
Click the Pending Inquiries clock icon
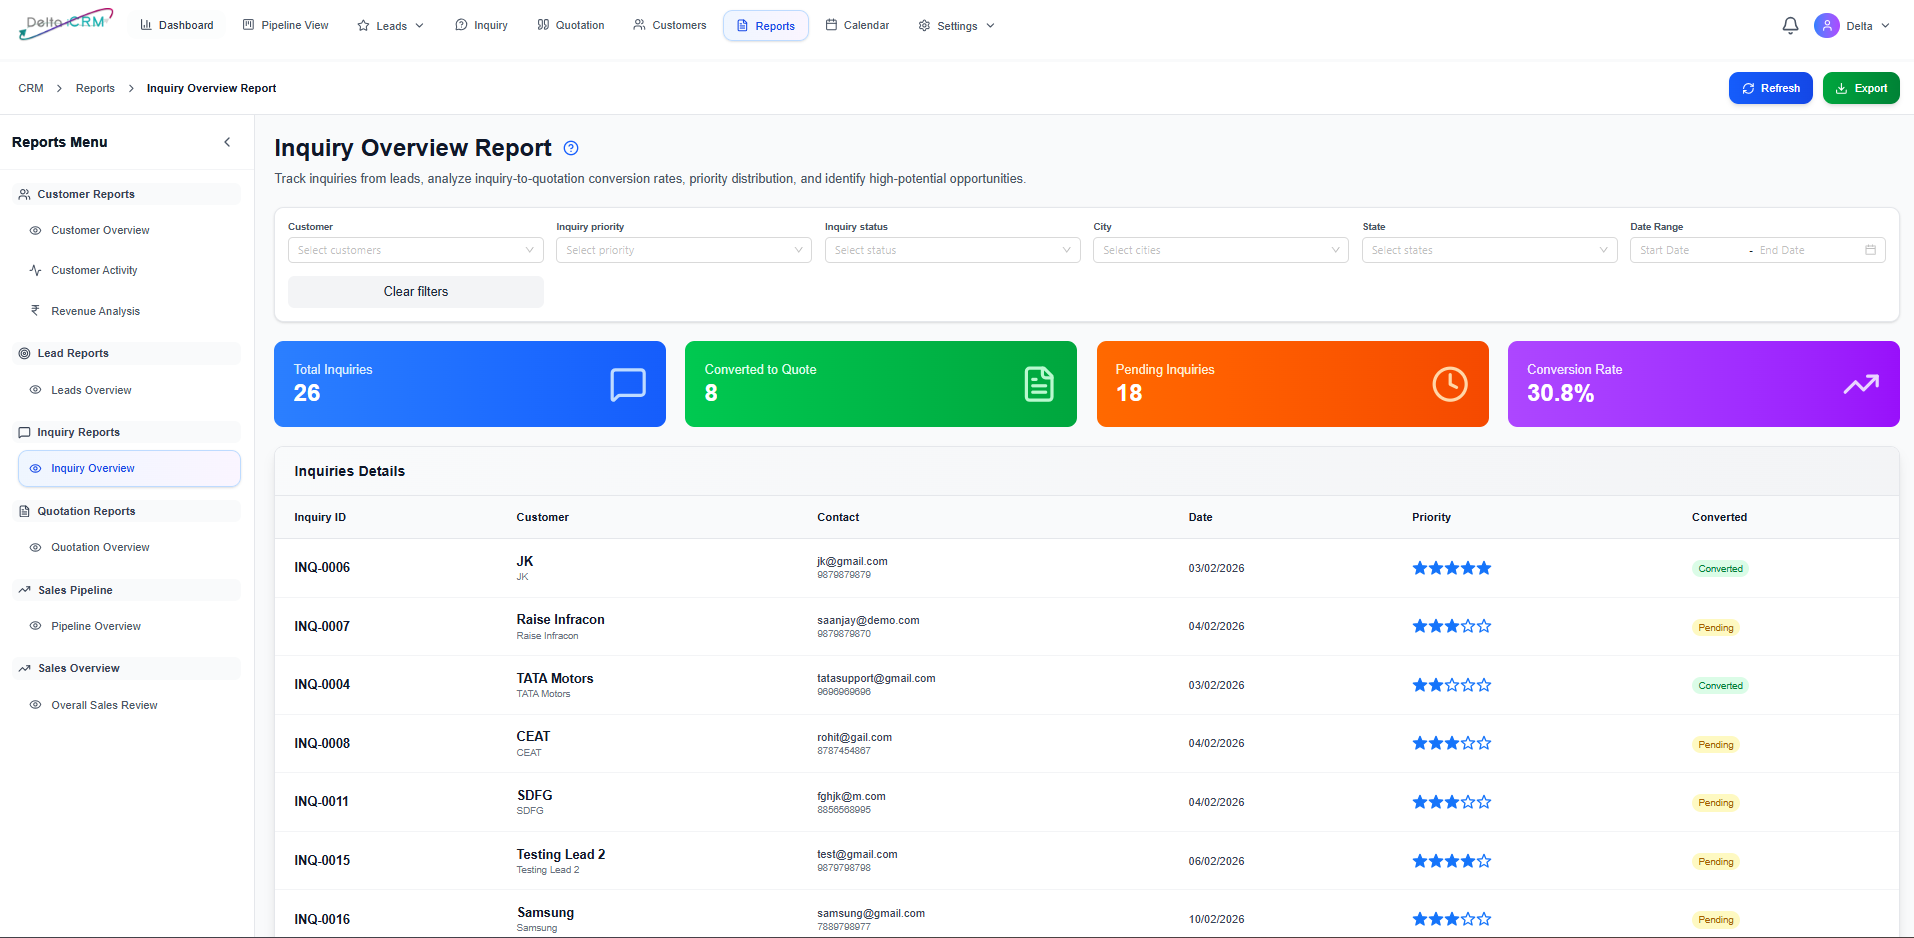[1450, 384]
